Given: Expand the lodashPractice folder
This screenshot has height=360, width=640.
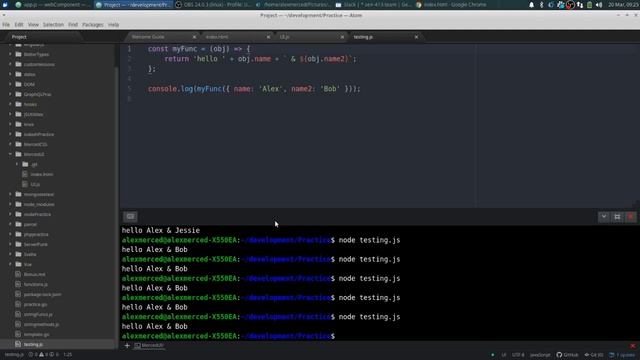Looking at the screenshot, I should pos(10,134).
